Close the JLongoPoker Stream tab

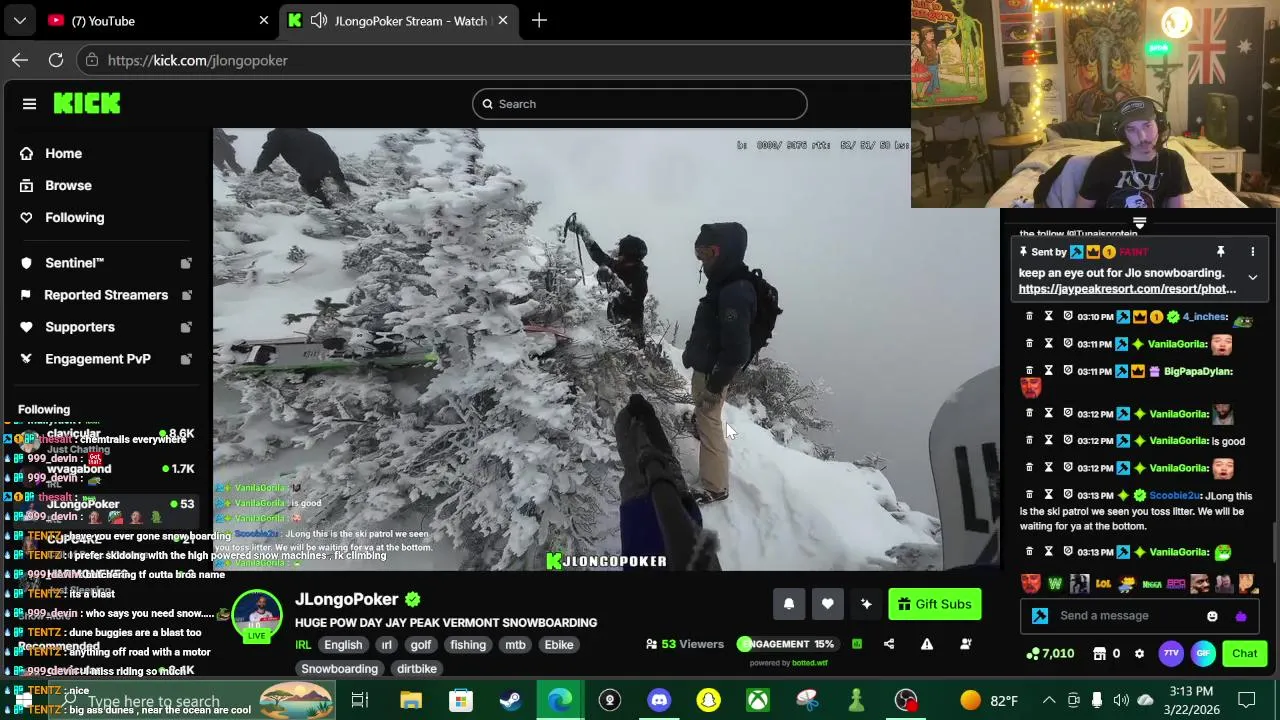tap(503, 20)
